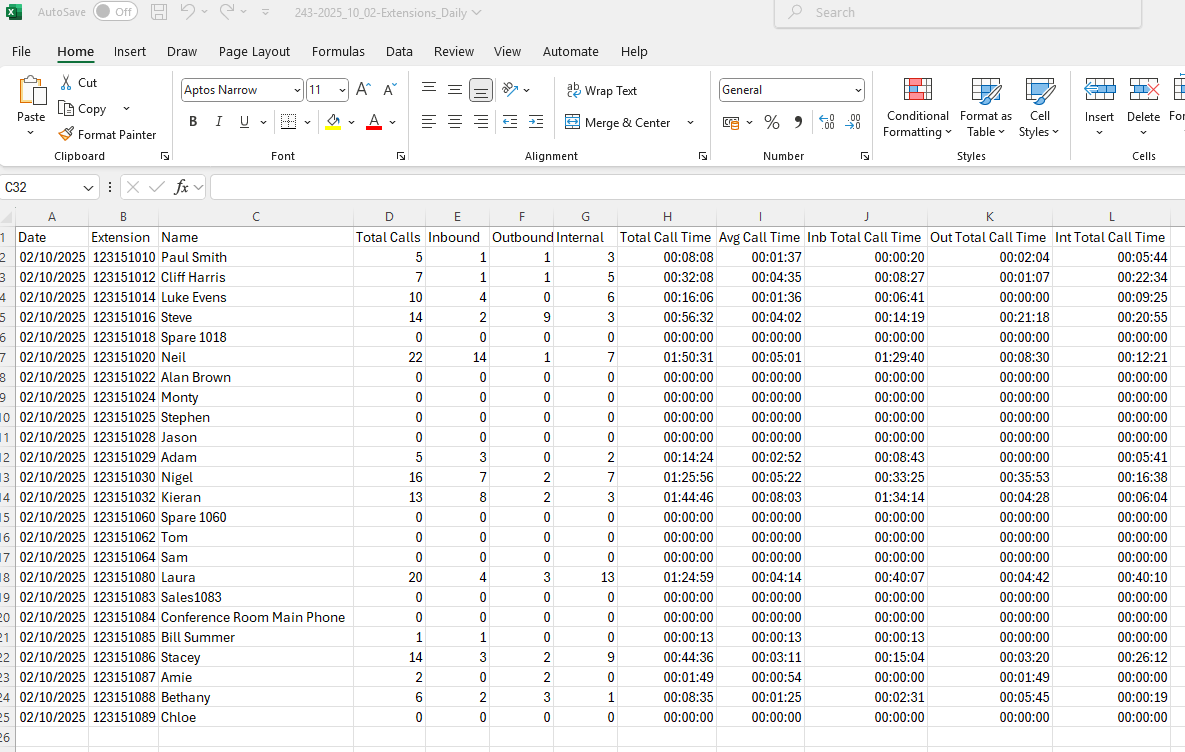Toggle center horizontal alignment
The image size is (1185, 752).
pyautogui.click(x=455, y=122)
